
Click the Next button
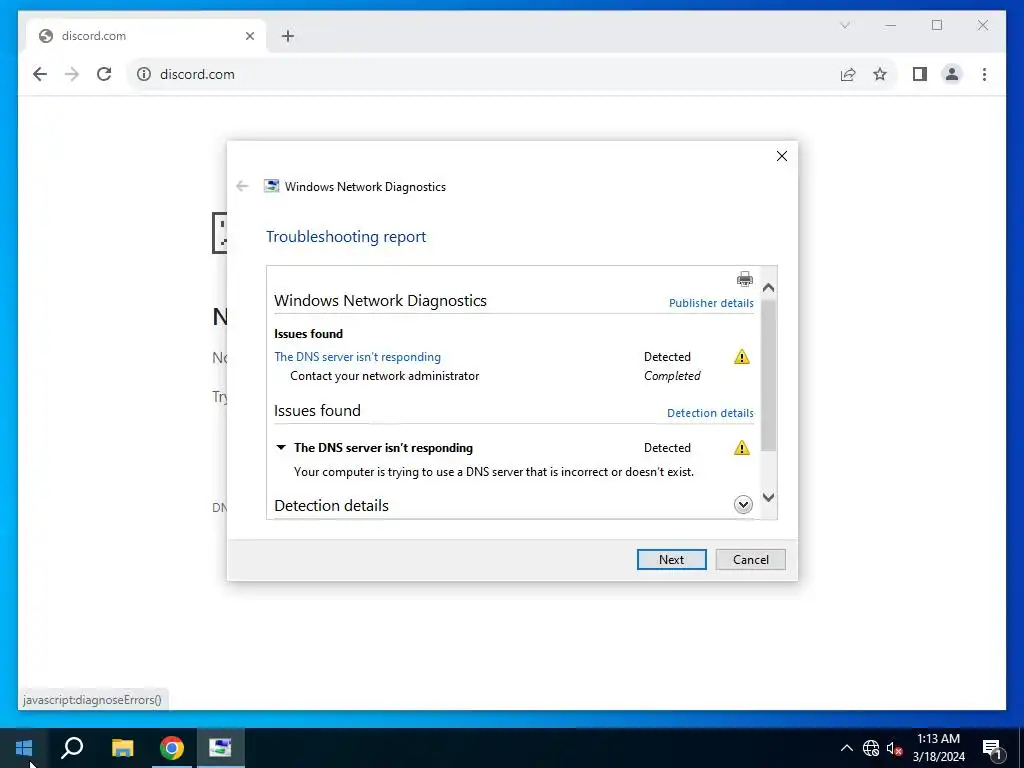click(x=671, y=560)
